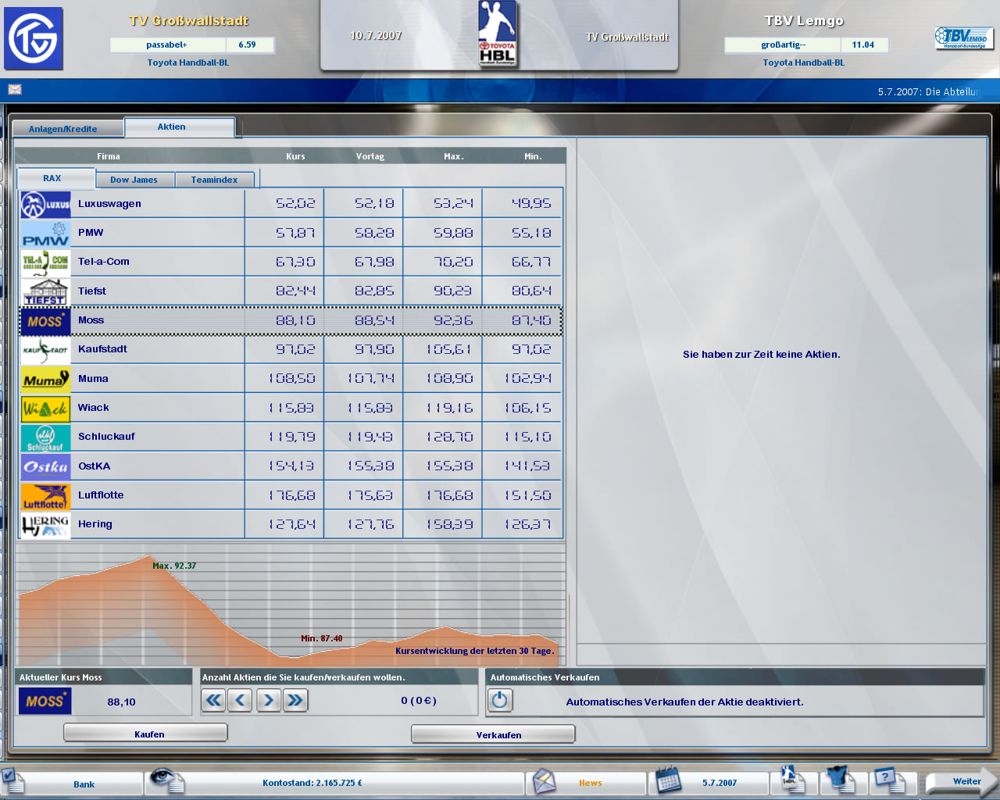Open the jersey shirt icon
Image resolution: width=1000 pixels, height=800 pixels.
(x=838, y=780)
